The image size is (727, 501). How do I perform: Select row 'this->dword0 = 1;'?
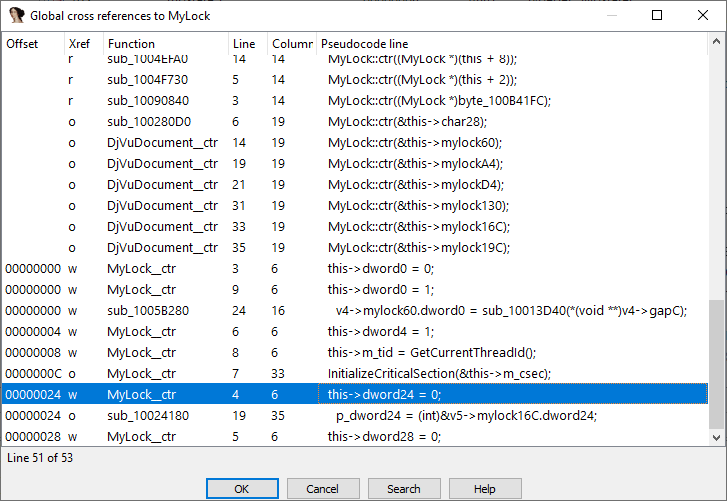tap(355, 290)
